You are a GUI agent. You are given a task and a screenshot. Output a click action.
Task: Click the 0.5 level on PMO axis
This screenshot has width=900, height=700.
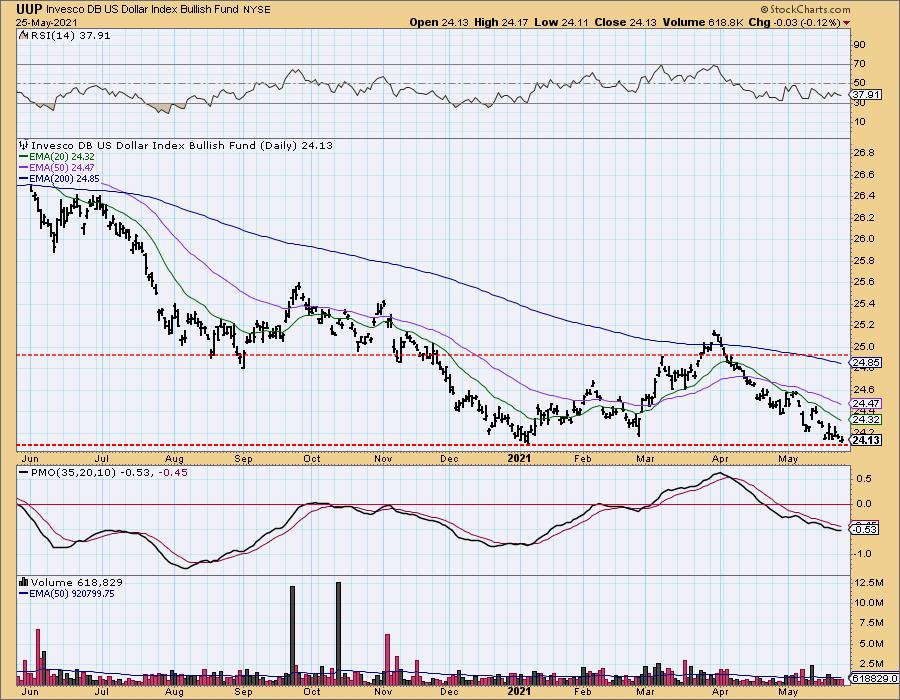pos(865,479)
